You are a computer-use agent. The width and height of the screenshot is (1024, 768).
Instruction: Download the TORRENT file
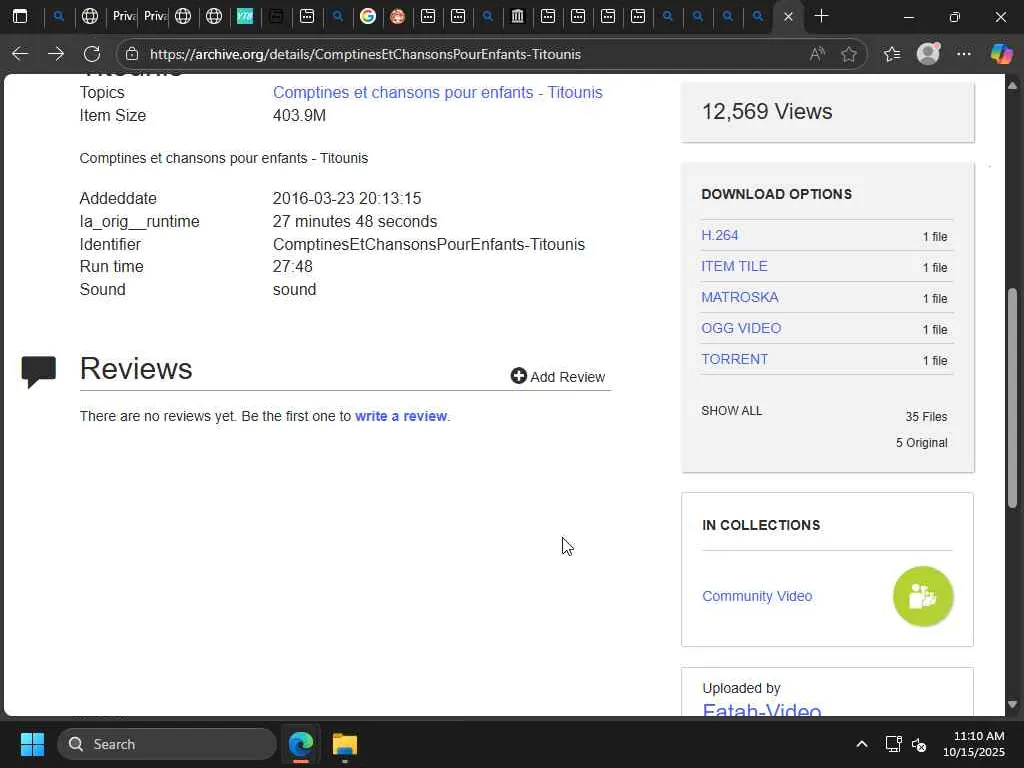click(x=735, y=360)
